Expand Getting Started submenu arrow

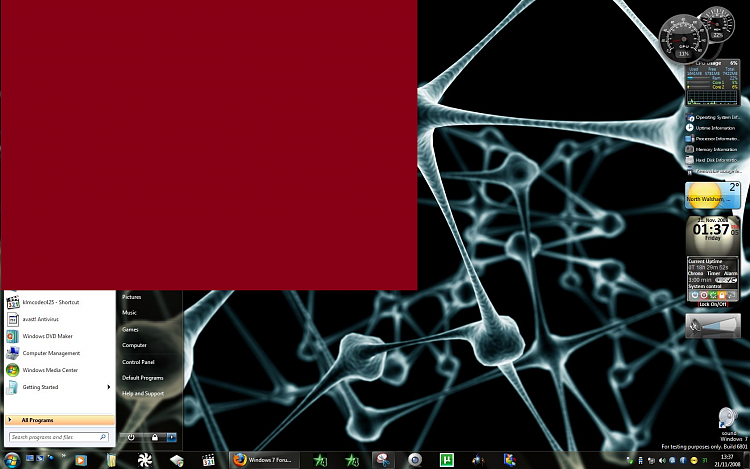pos(109,387)
